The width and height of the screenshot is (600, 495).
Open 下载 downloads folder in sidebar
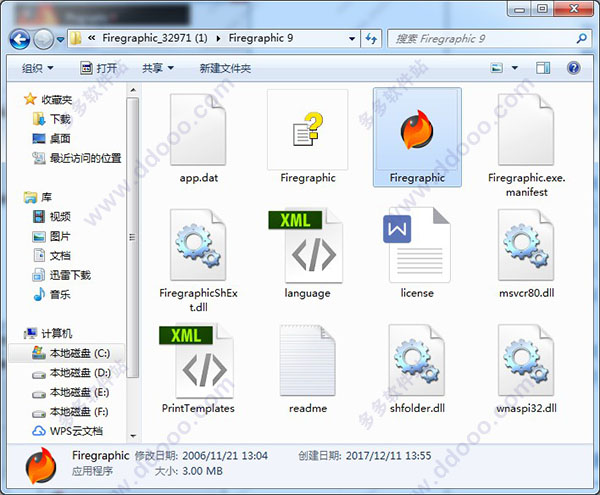pyautogui.click(x=52, y=119)
